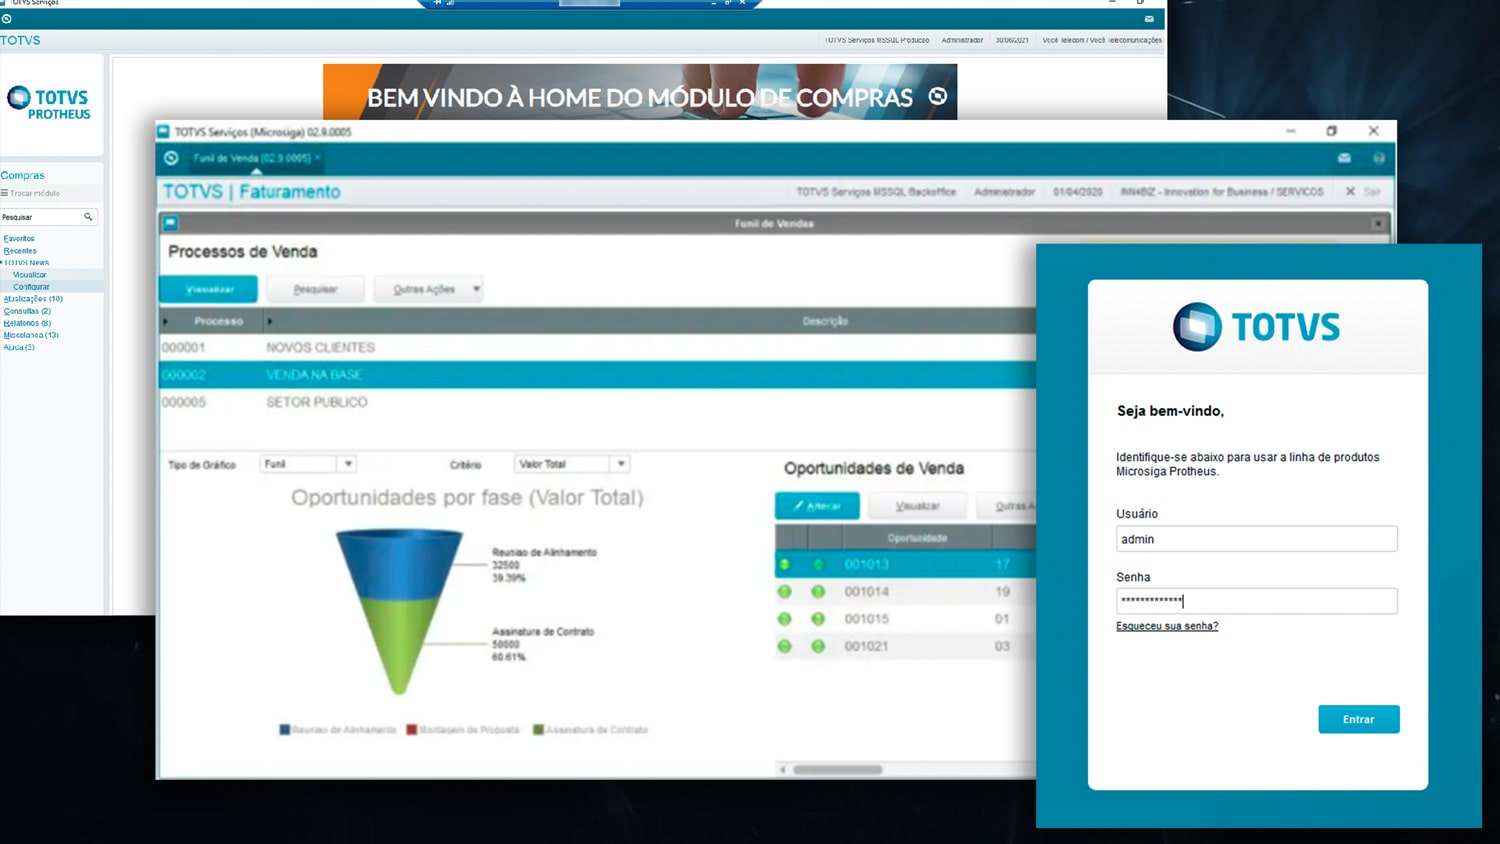Expand Atualizações (10) menu
Screen dimensions: 1500x844
click(x=33, y=299)
